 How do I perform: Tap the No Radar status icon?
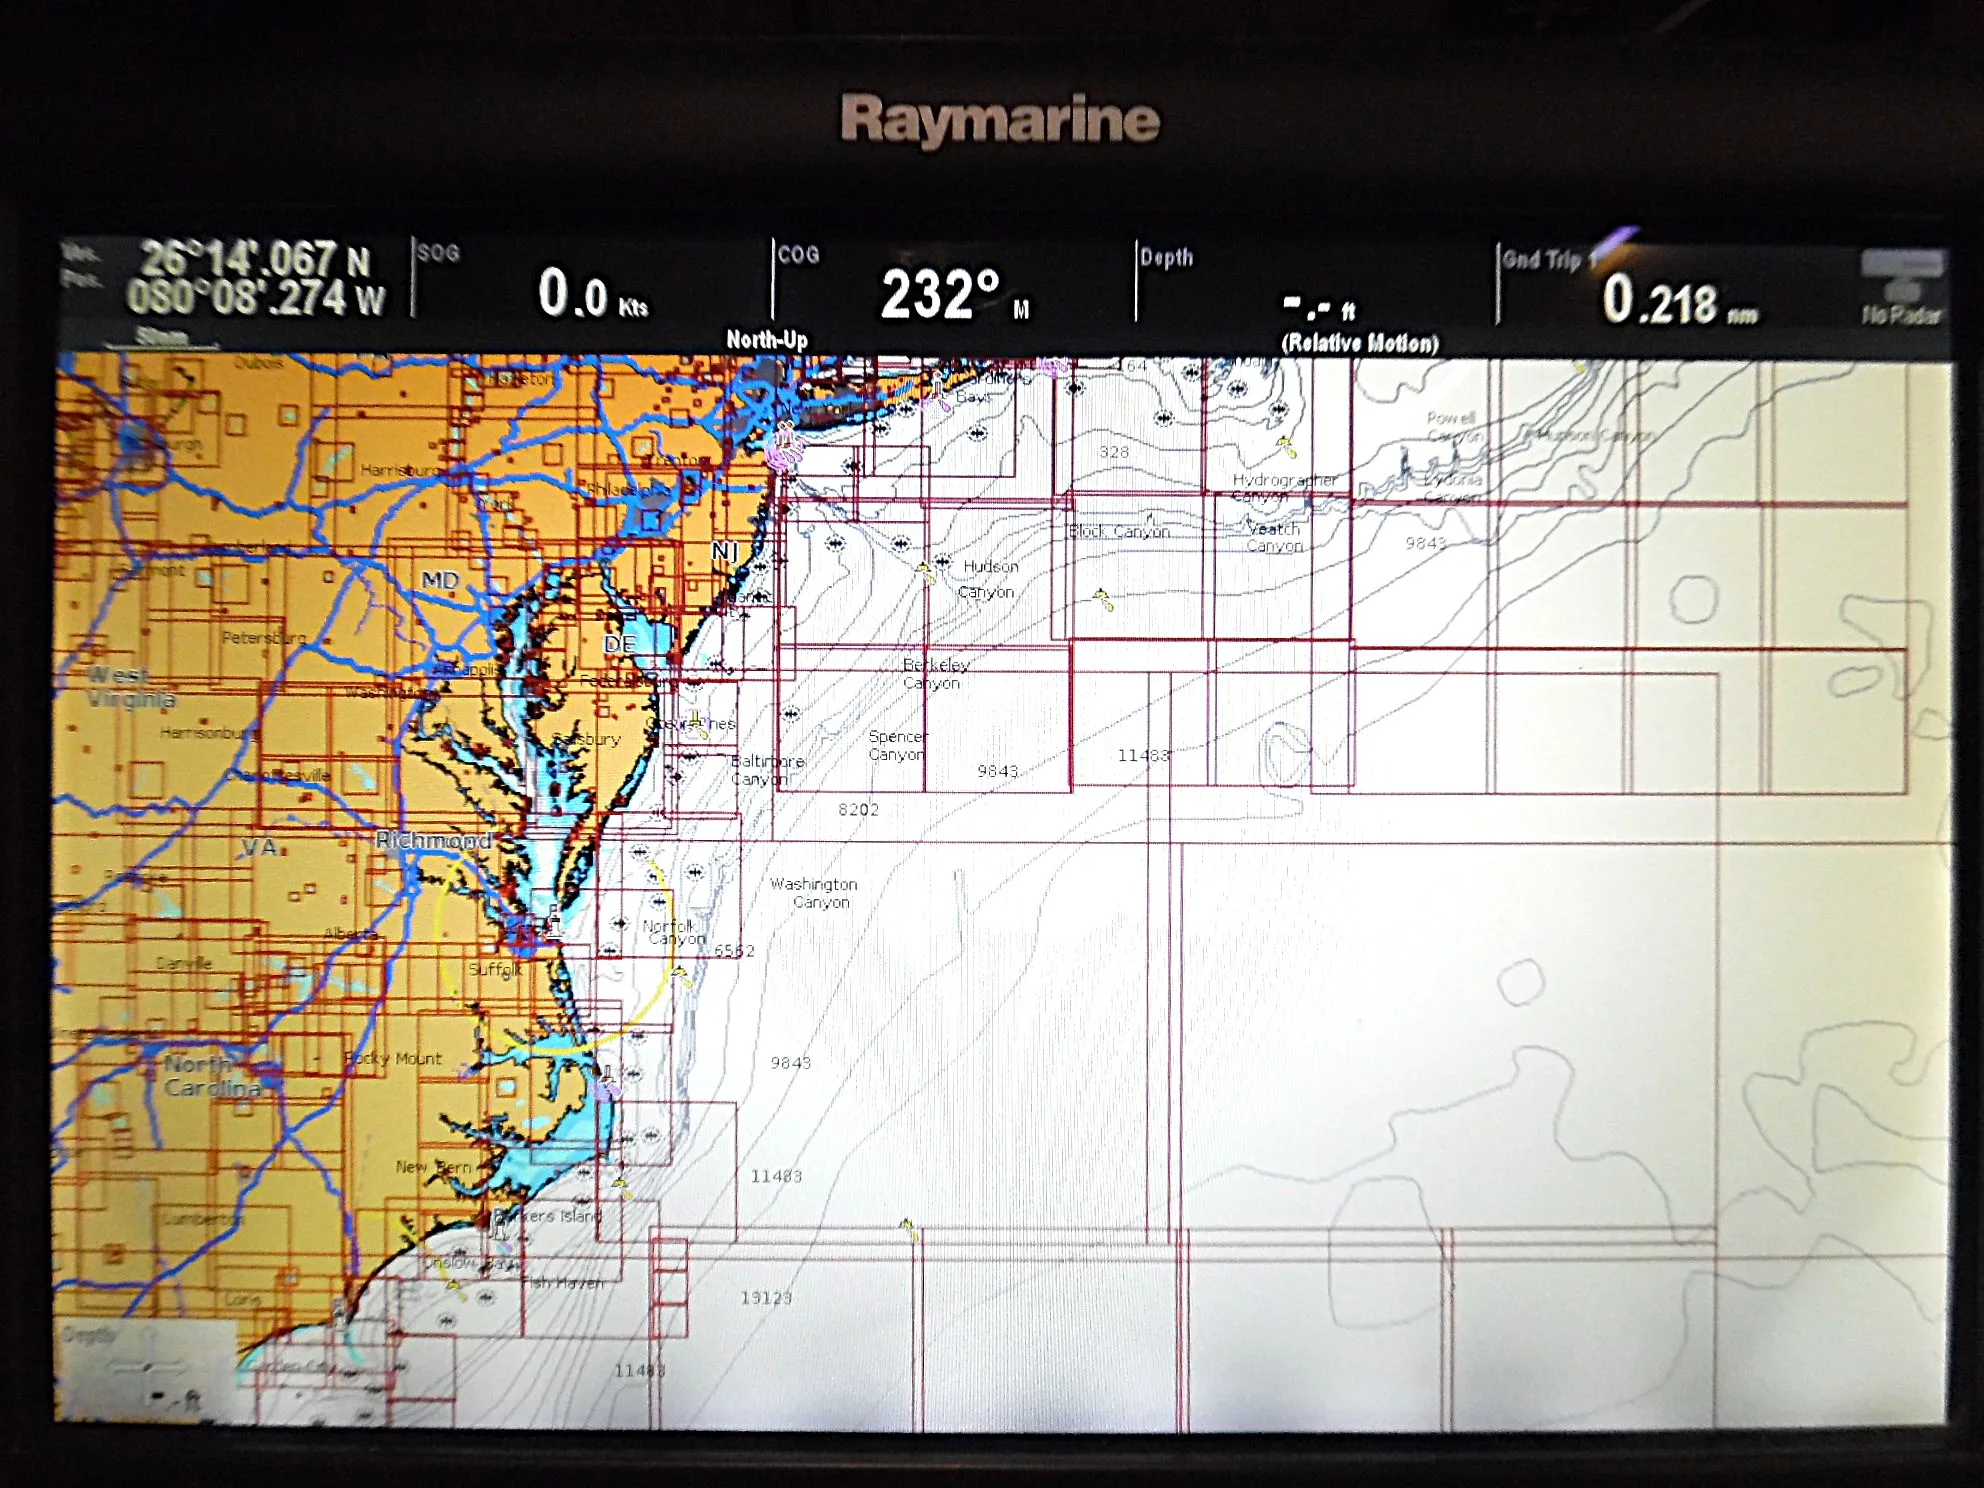[x=1901, y=288]
